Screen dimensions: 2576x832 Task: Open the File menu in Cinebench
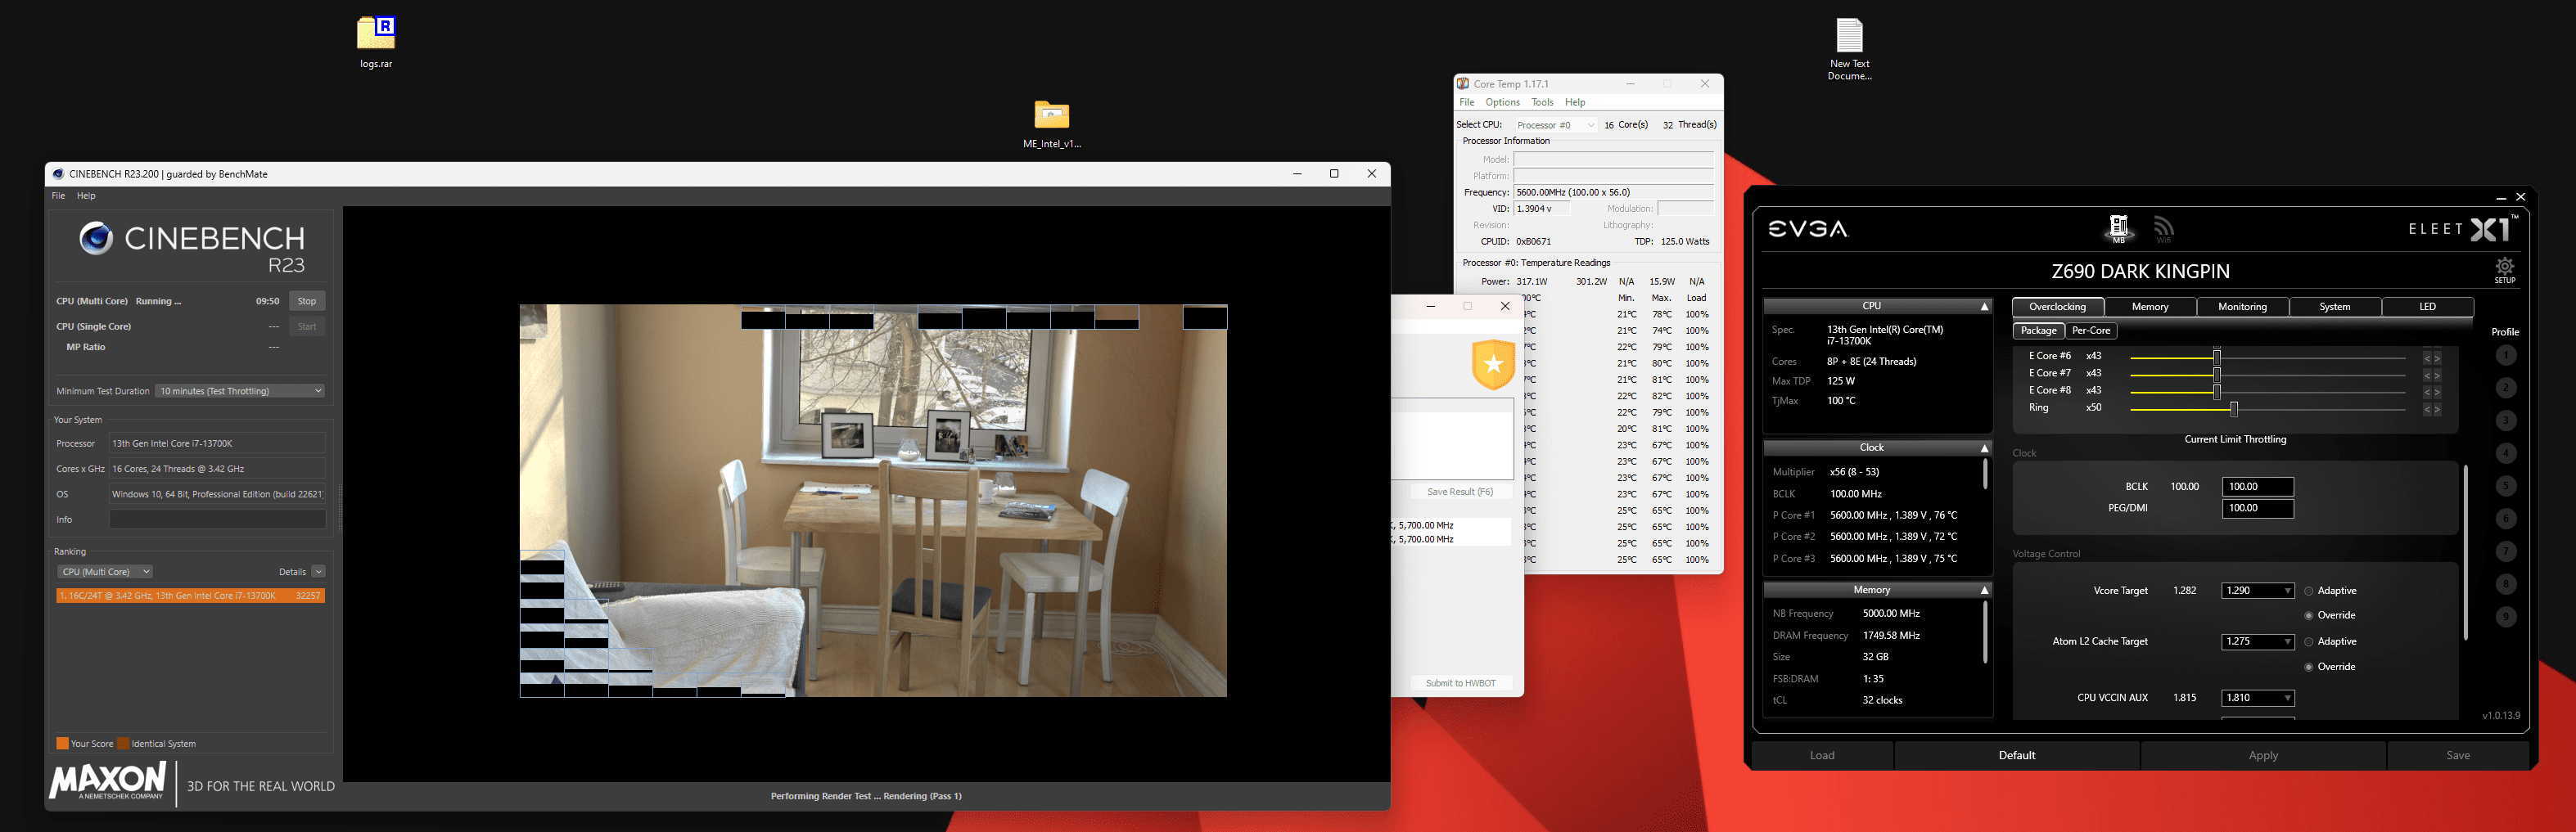[x=58, y=196]
